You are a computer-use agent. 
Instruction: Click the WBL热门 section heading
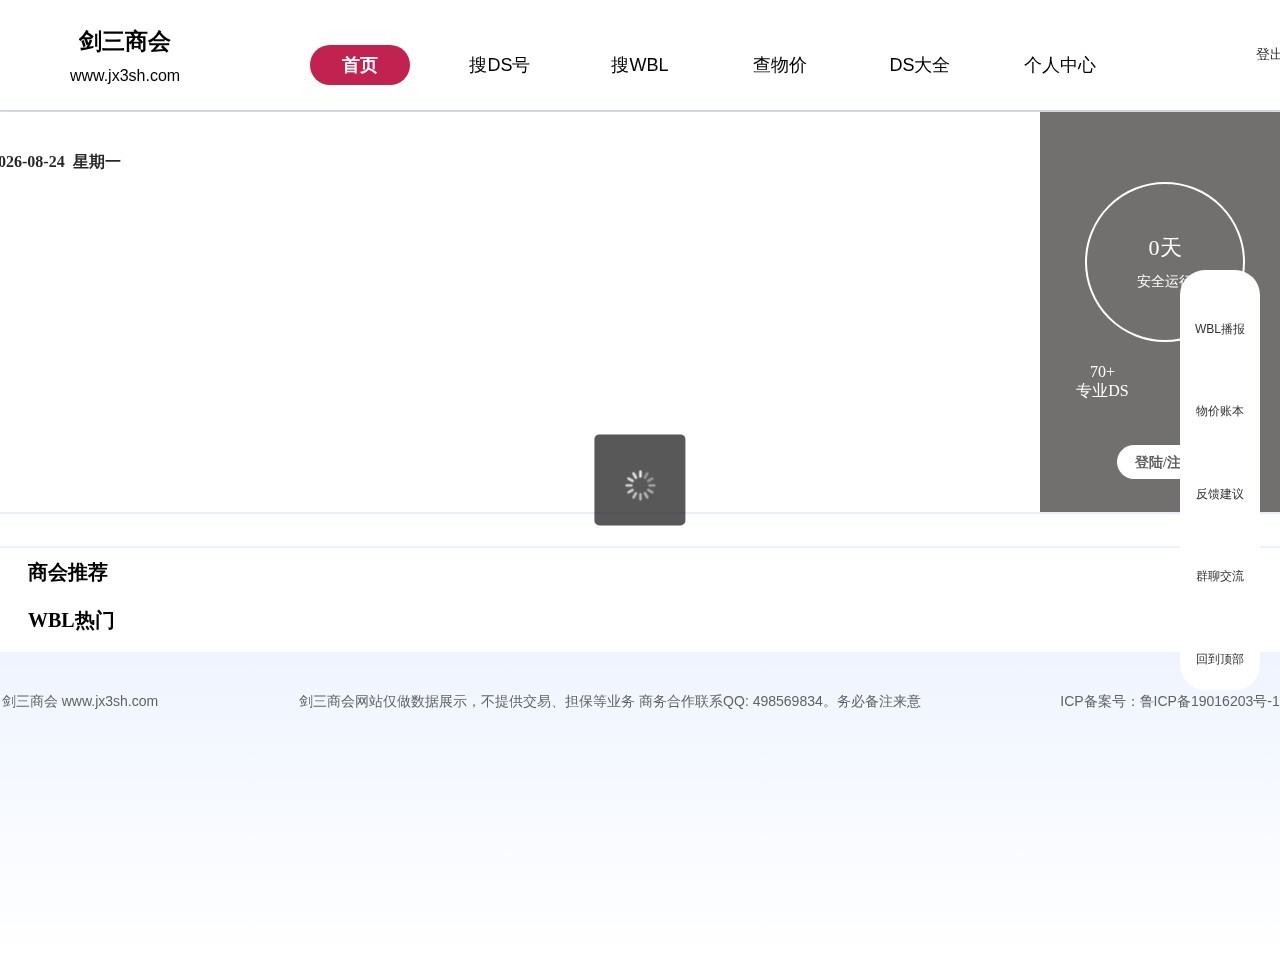pyautogui.click(x=71, y=620)
